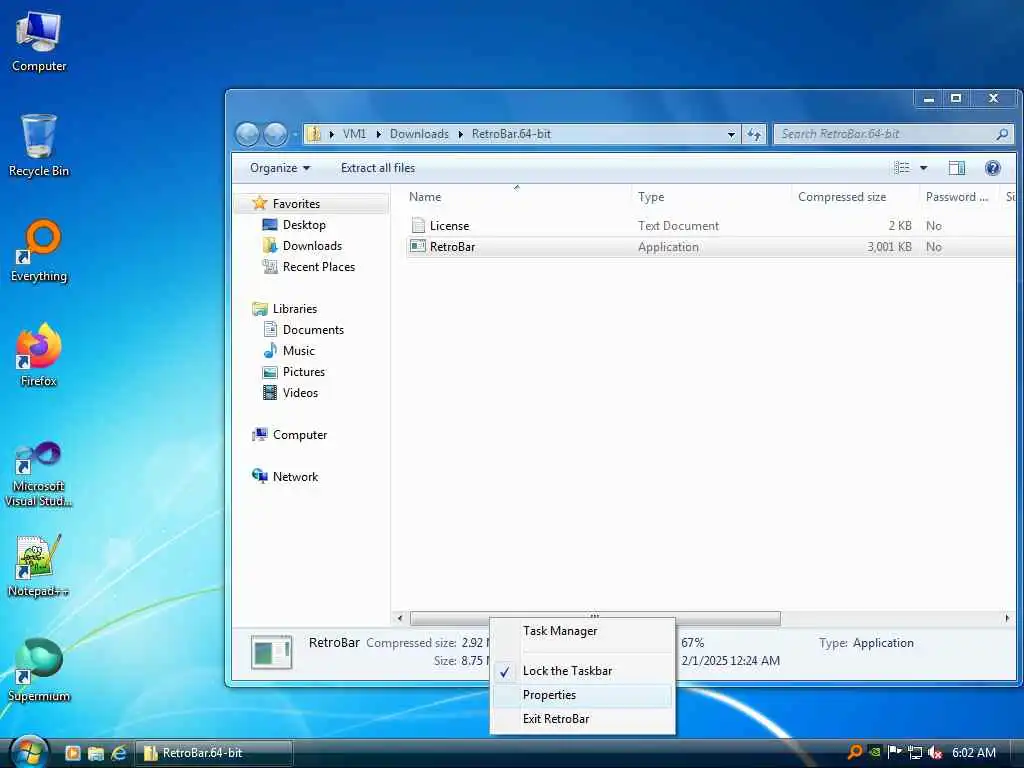Click the RetroBar details pane thumbnail
The width and height of the screenshot is (1024, 768).
click(x=272, y=652)
